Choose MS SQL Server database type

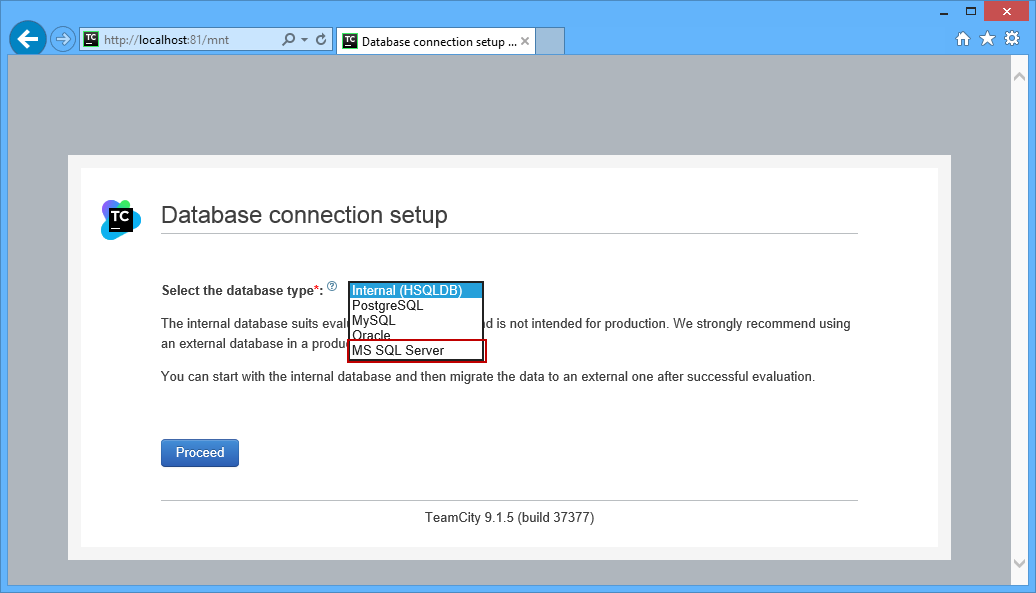pos(416,351)
